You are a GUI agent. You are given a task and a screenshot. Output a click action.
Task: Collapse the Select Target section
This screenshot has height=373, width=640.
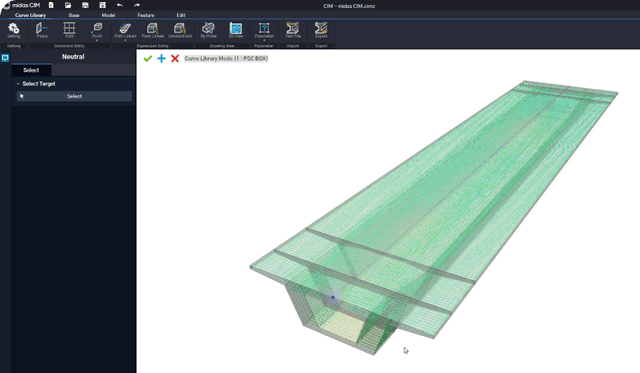pyautogui.click(x=18, y=84)
